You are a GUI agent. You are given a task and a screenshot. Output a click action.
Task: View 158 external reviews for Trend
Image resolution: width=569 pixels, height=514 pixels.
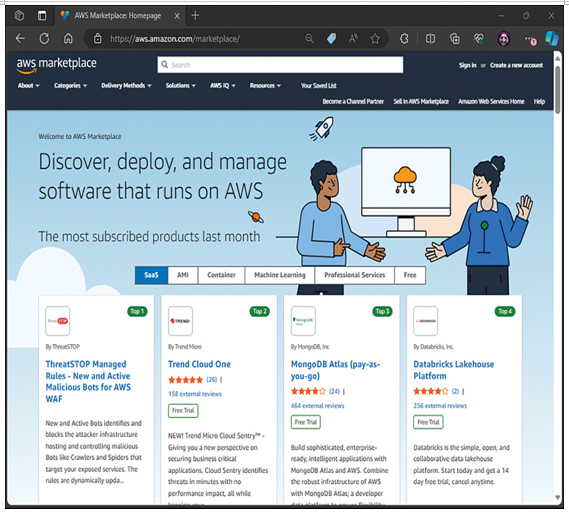click(x=195, y=394)
